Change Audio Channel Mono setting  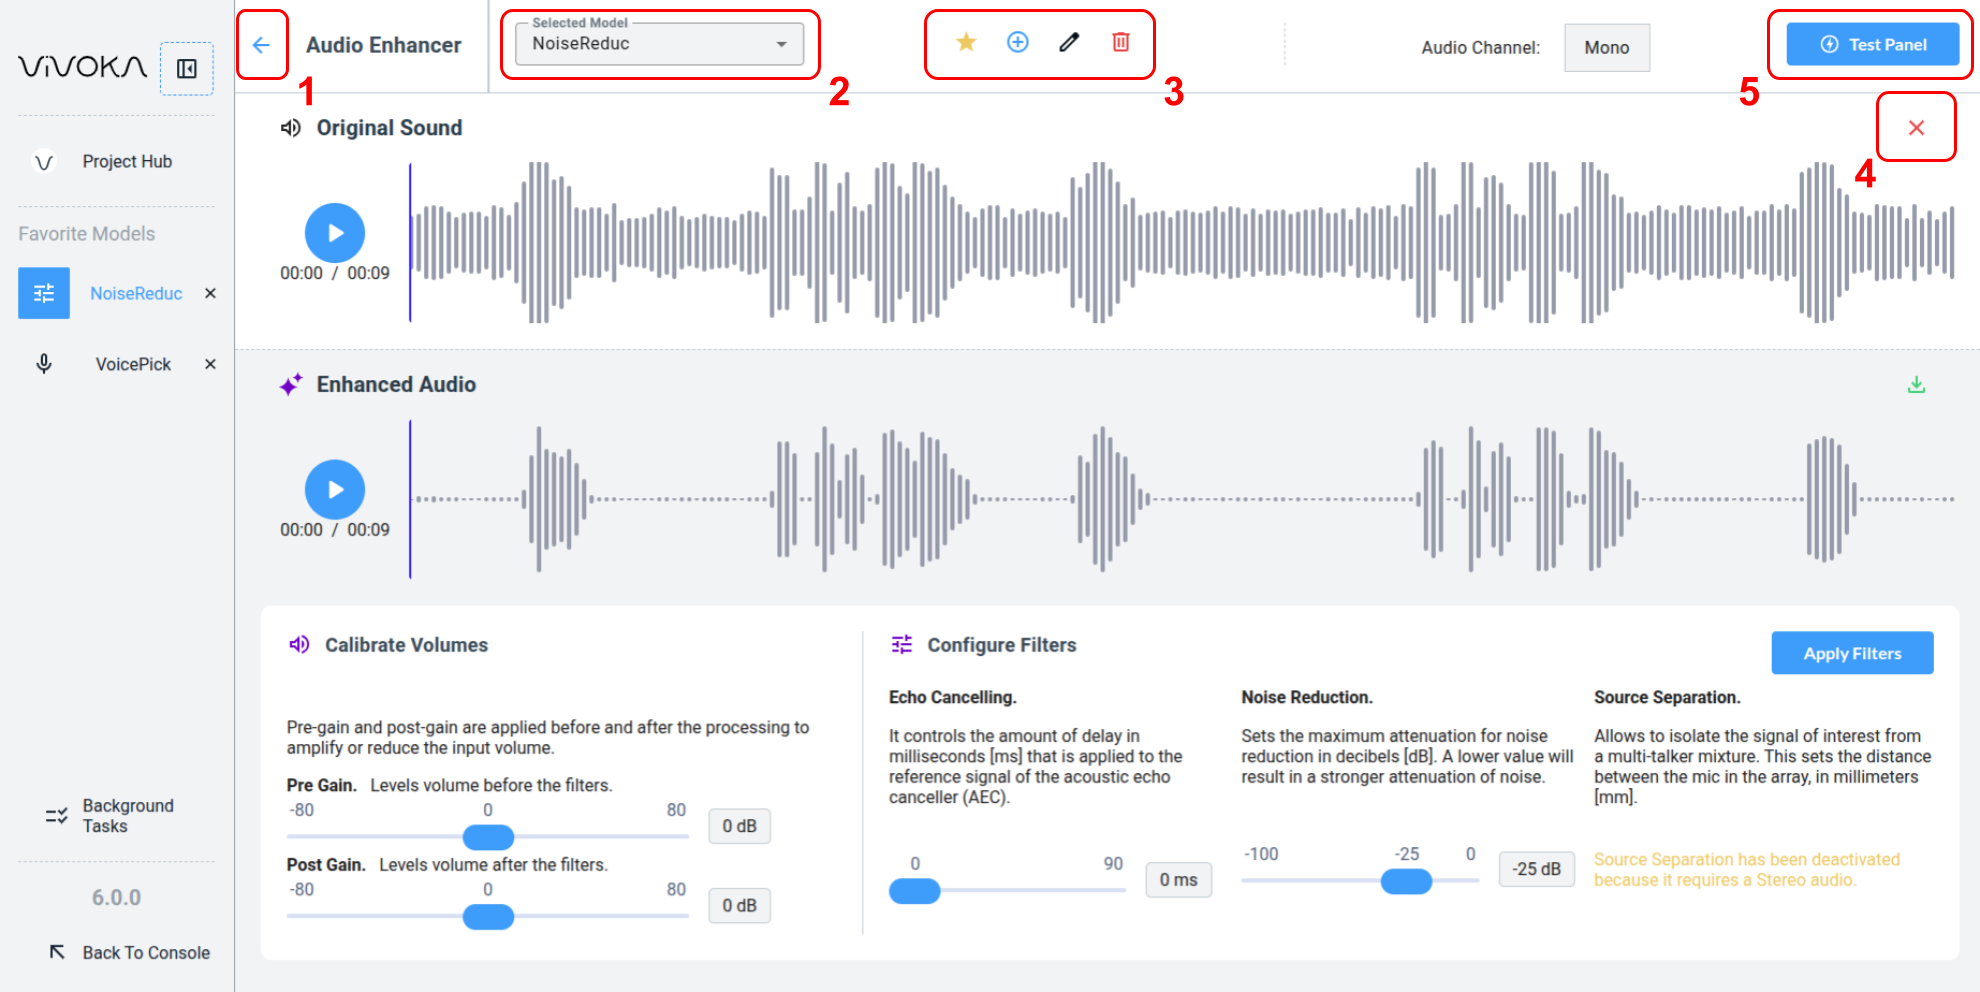click(x=1606, y=48)
